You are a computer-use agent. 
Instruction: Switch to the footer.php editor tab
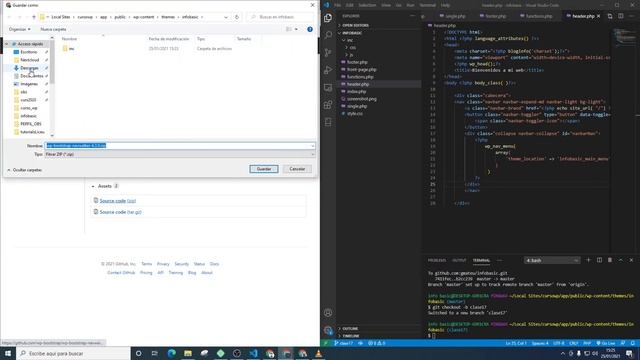[495, 16]
